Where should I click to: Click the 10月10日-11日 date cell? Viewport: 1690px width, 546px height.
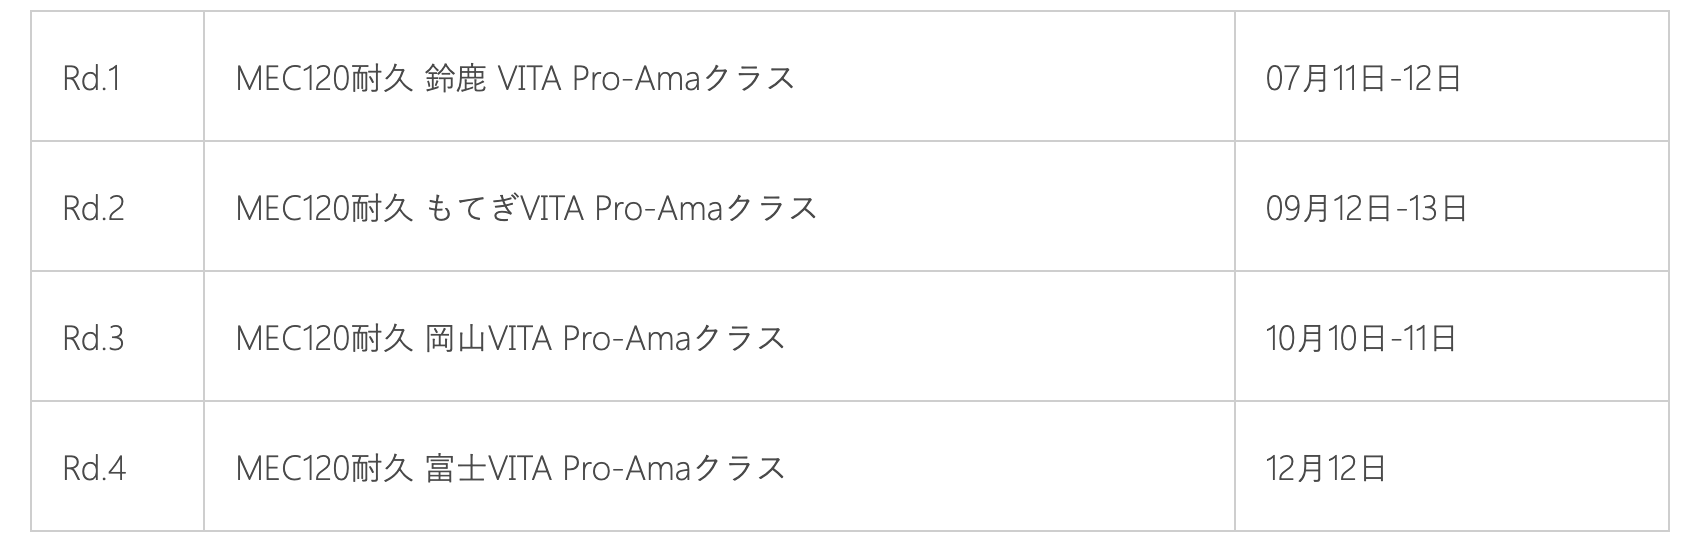[x=1361, y=338]
